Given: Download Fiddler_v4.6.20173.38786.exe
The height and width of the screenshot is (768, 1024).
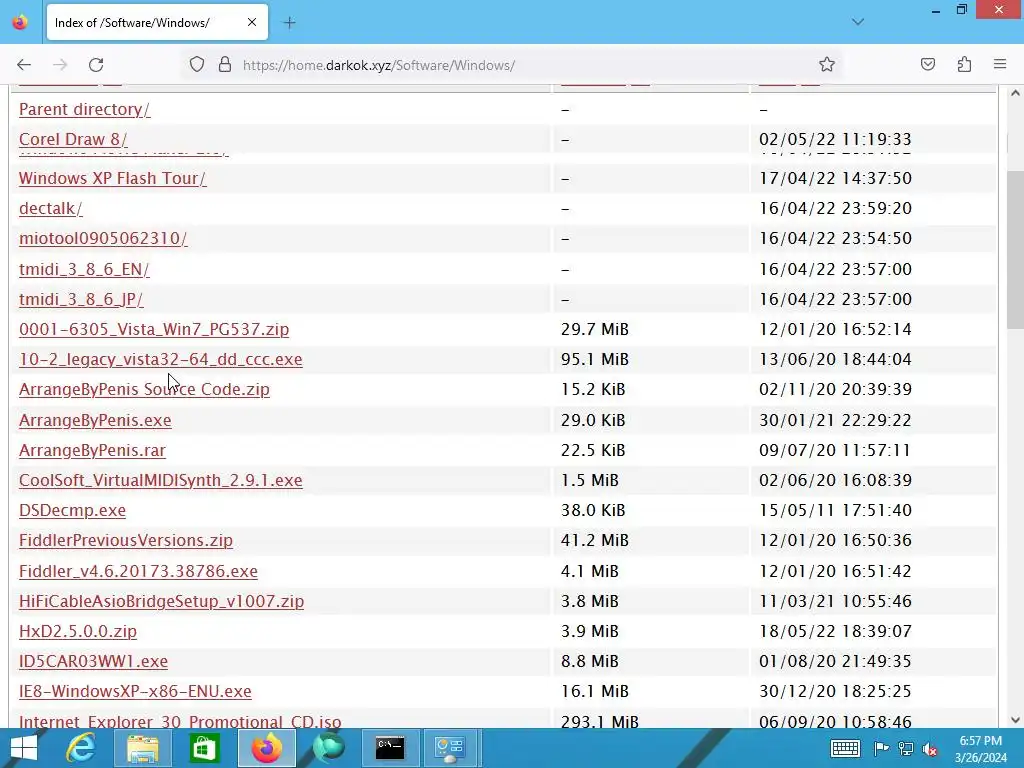Looking at the screenshot, I should point(138,571).
